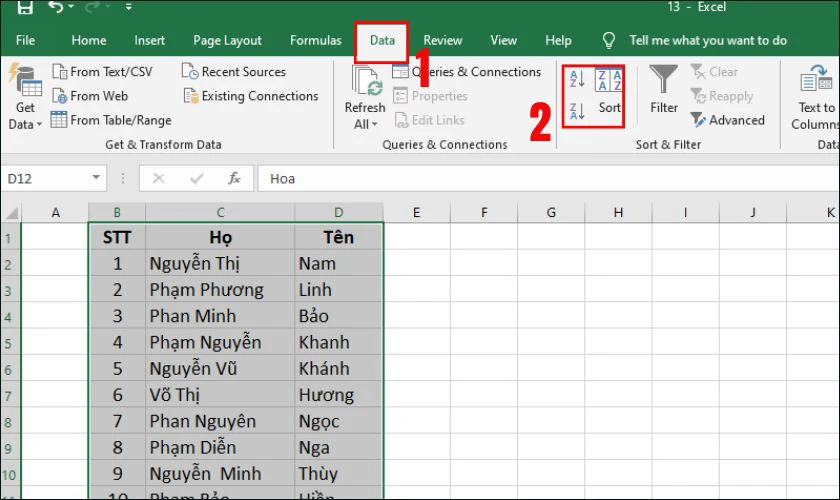Viewport: 840px width, 500px height.
Task: Open Existing Connections
Action: click(x=251, y=96)
